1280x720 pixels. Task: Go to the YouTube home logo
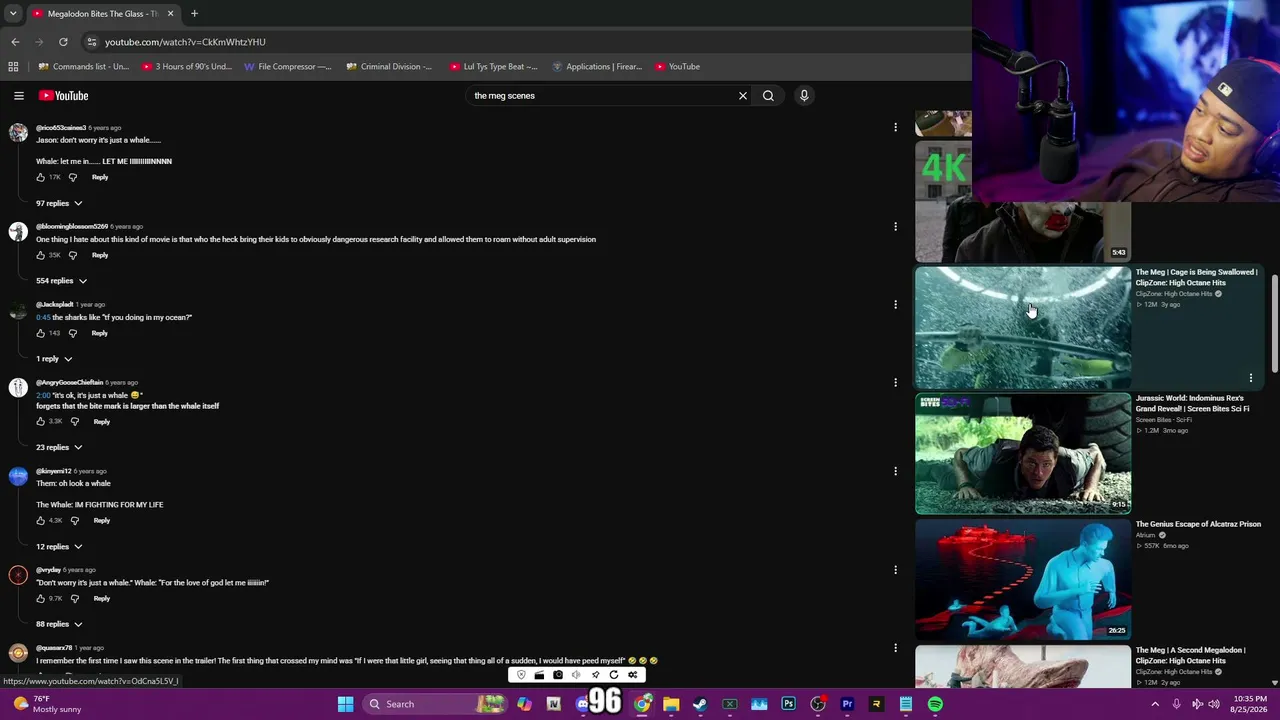coord(64,96)
